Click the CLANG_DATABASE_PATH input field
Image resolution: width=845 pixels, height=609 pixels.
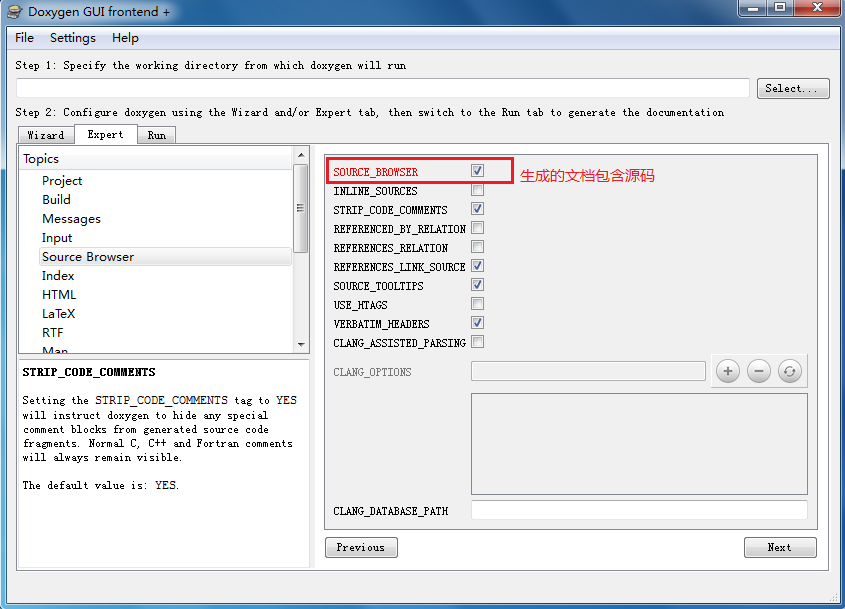(639, 510)
